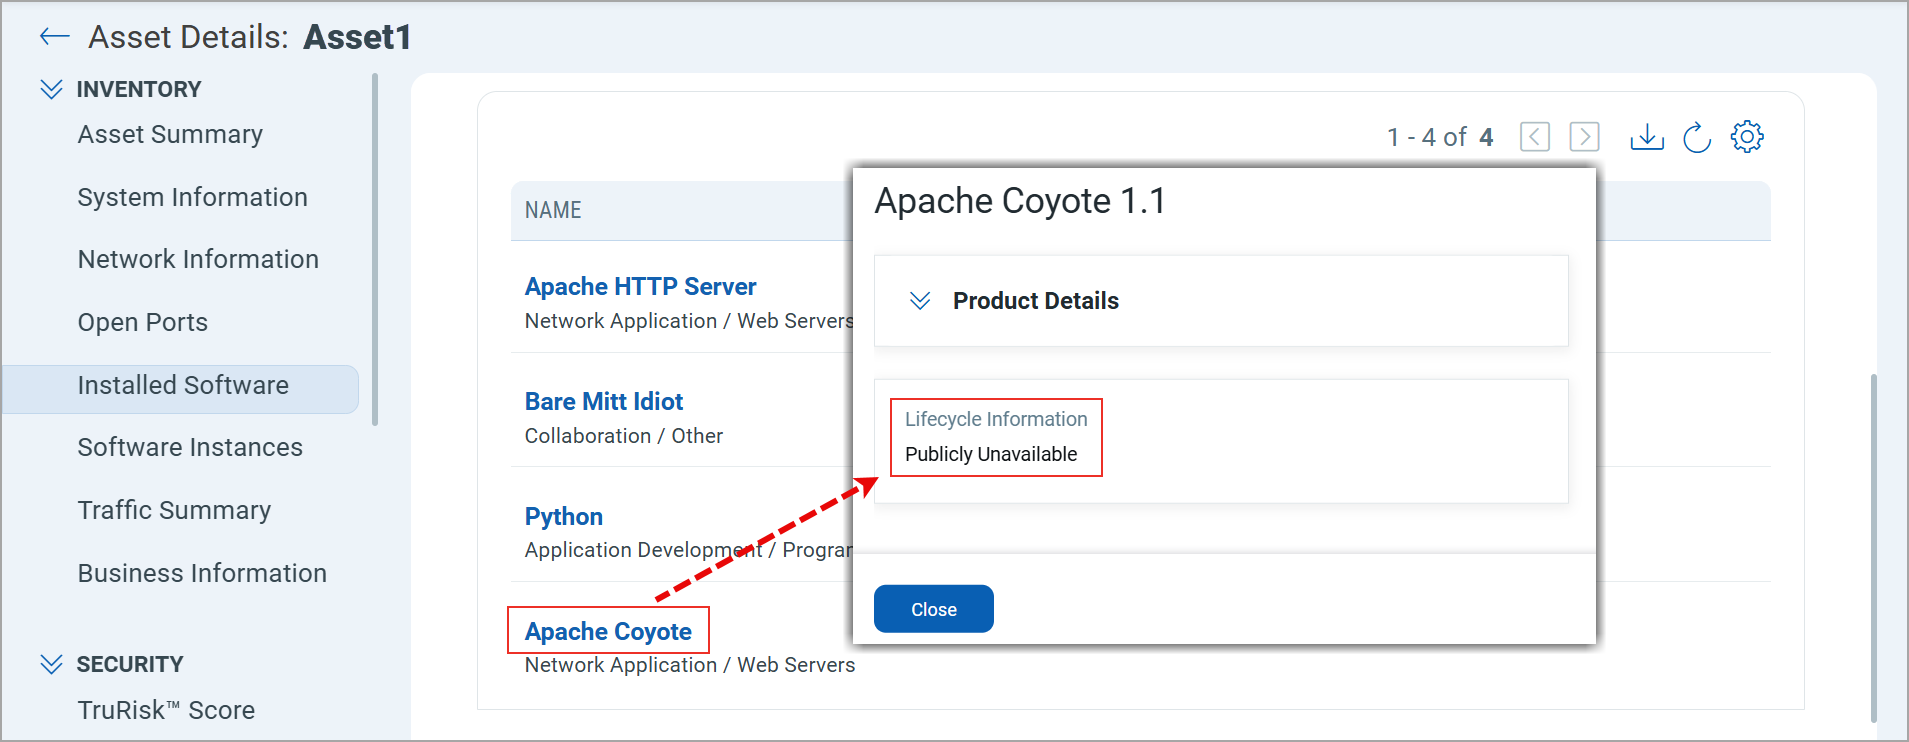Click the Lifecycle Information label
The image size is (1909, 742).
tap(996, 419)
